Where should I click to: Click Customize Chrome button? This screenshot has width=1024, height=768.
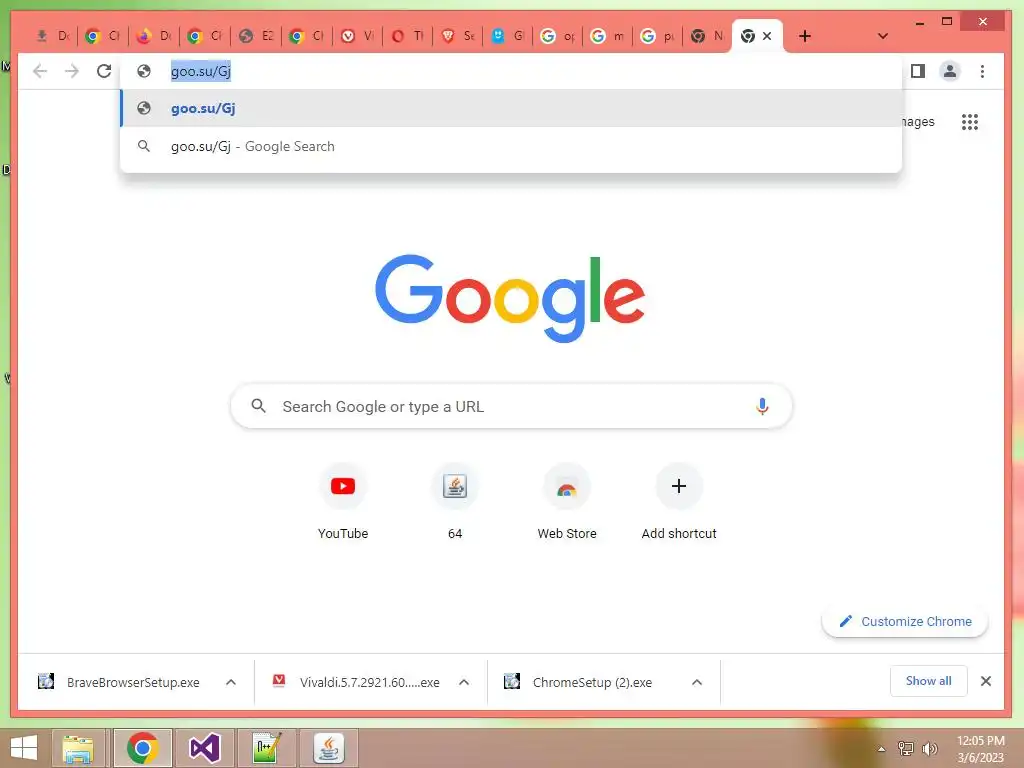[904, 621]
